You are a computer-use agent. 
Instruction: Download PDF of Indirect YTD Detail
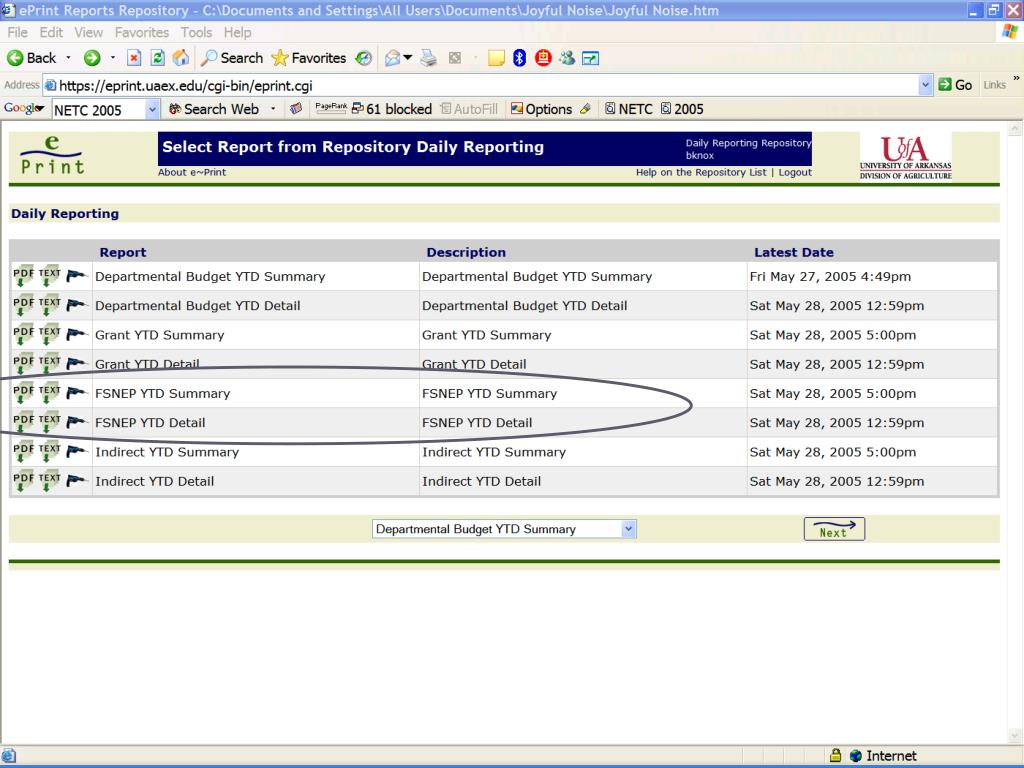click(x=24, y=481)
